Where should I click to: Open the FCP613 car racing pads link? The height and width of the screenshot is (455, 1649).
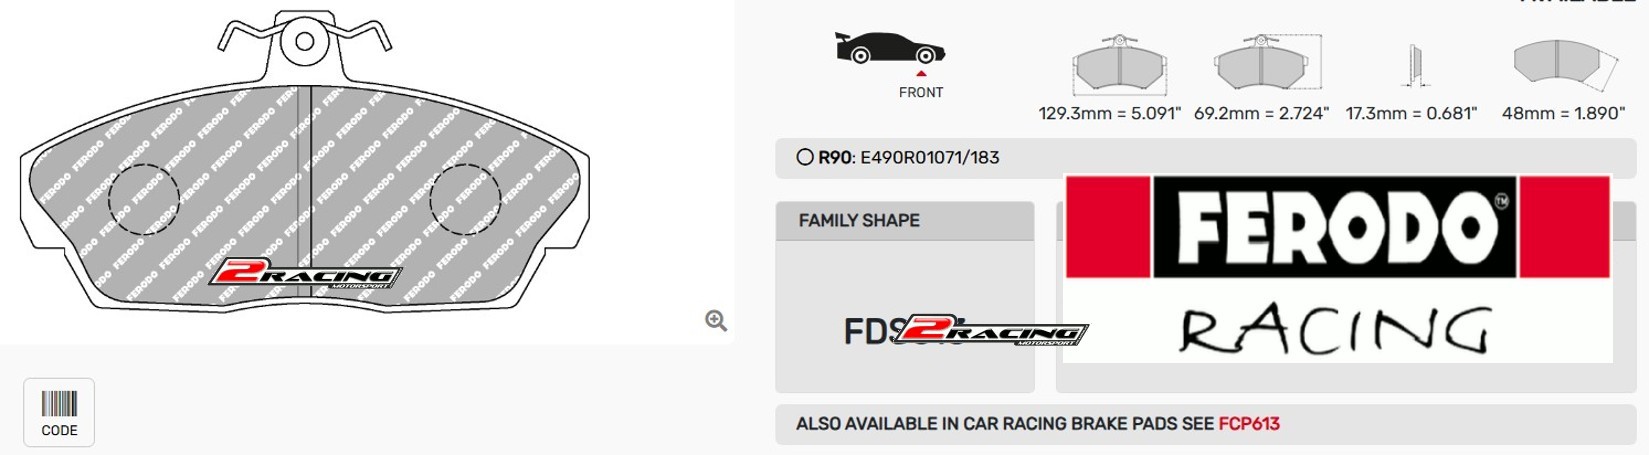1249,424
